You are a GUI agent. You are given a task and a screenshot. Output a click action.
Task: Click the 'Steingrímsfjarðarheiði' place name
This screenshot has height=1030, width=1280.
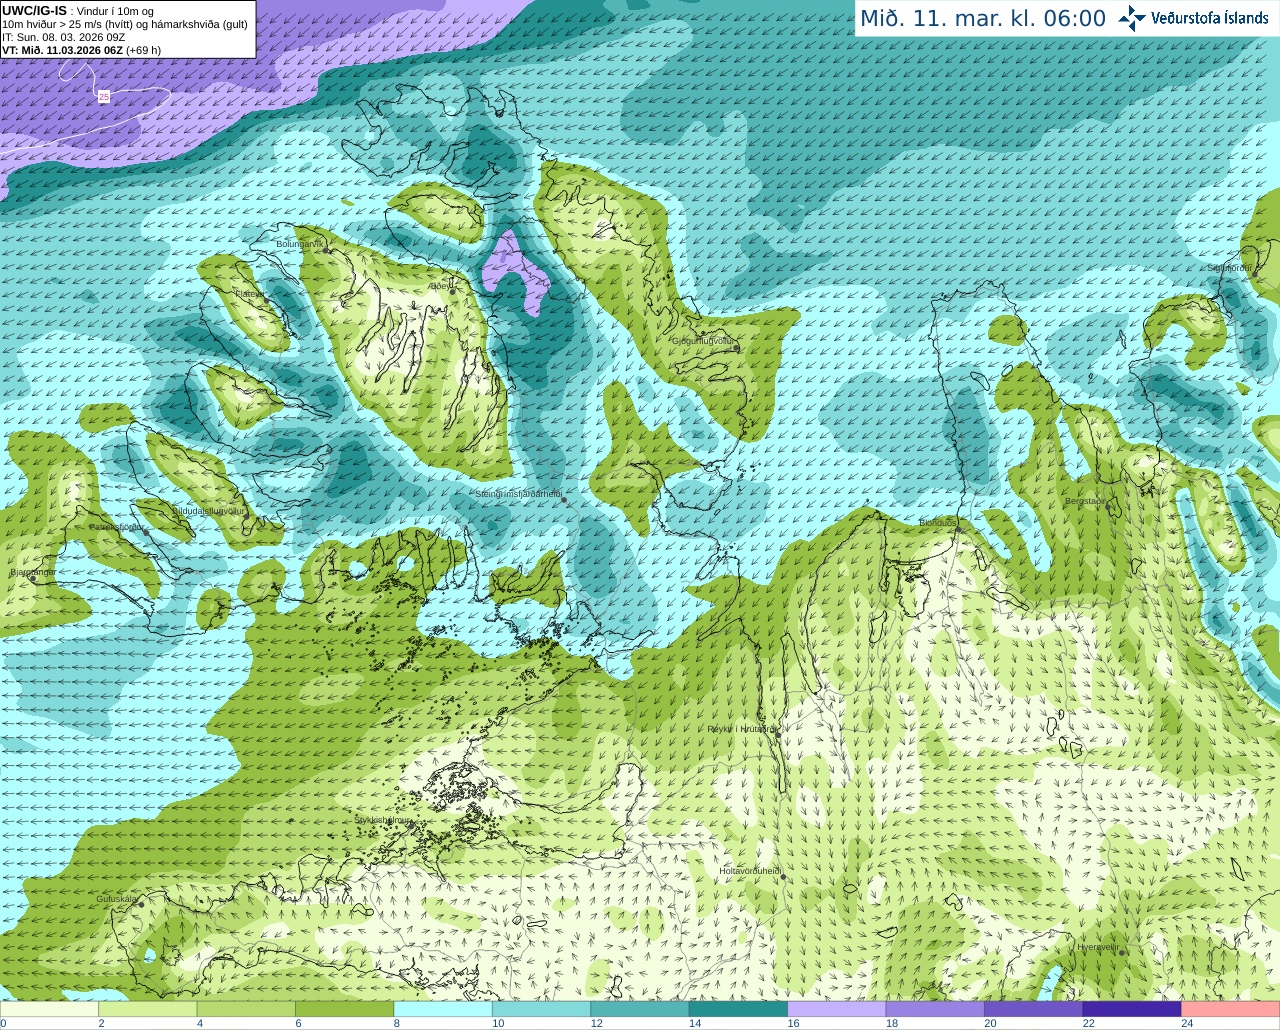coord(518,494)
